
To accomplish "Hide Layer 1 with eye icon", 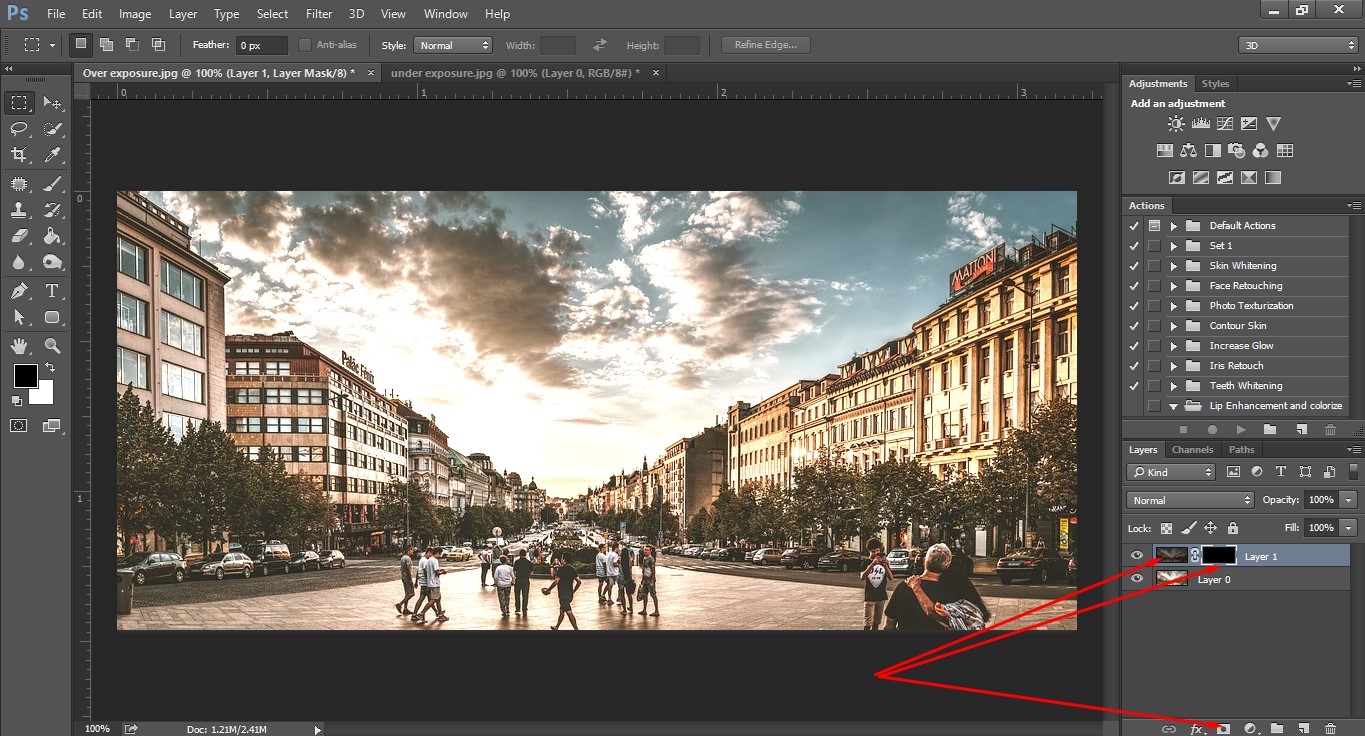I will 1136,556.
